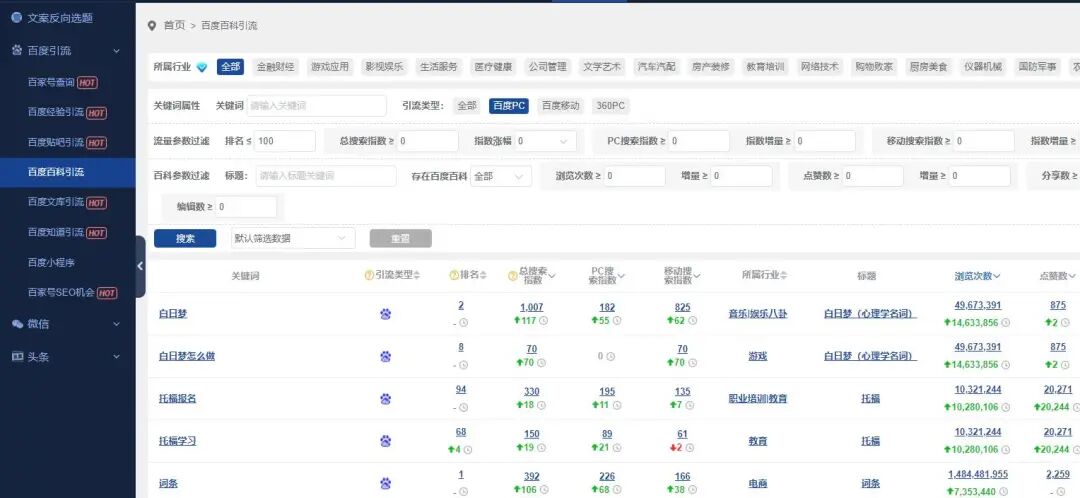Focus the 标题 keyword input field

[x=326, y=176]
